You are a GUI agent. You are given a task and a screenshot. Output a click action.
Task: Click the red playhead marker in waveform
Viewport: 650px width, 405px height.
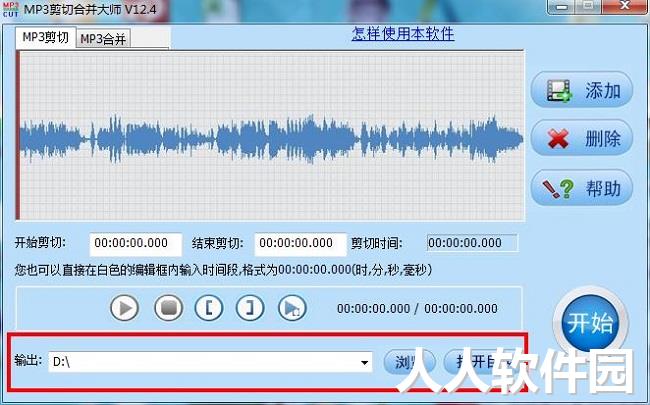click(18, 136)
